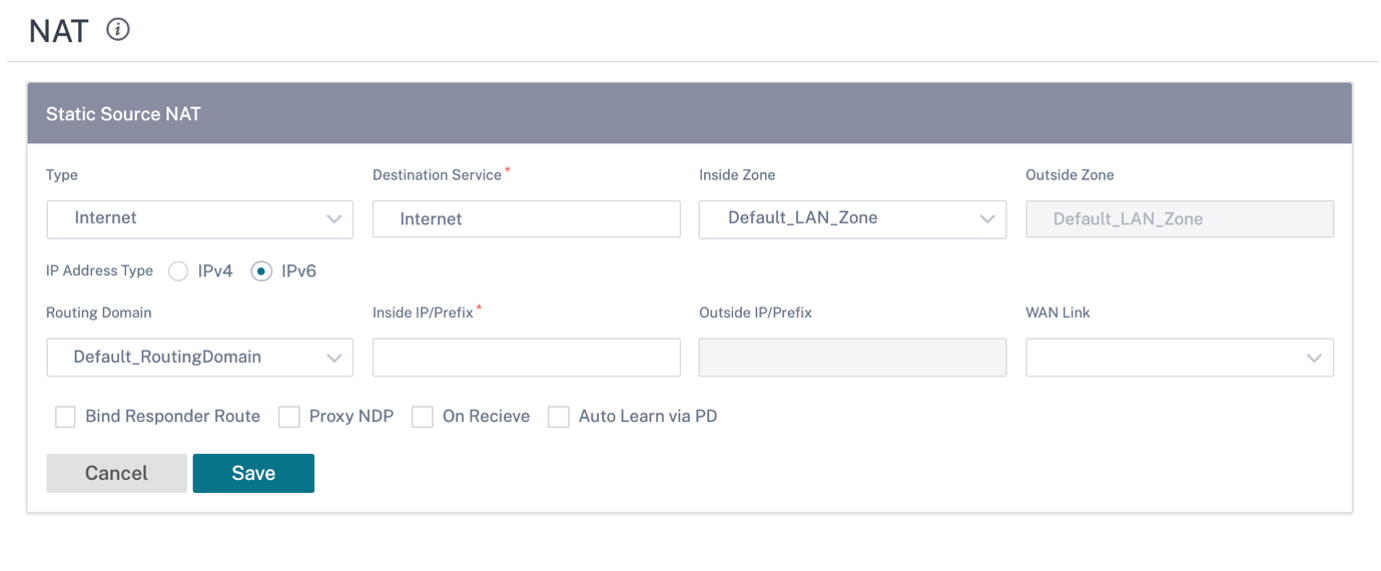The height and width of the screenshot is (571, 1381).
Task: Click the Destination Service label
Action: click(x=437, y=175)
